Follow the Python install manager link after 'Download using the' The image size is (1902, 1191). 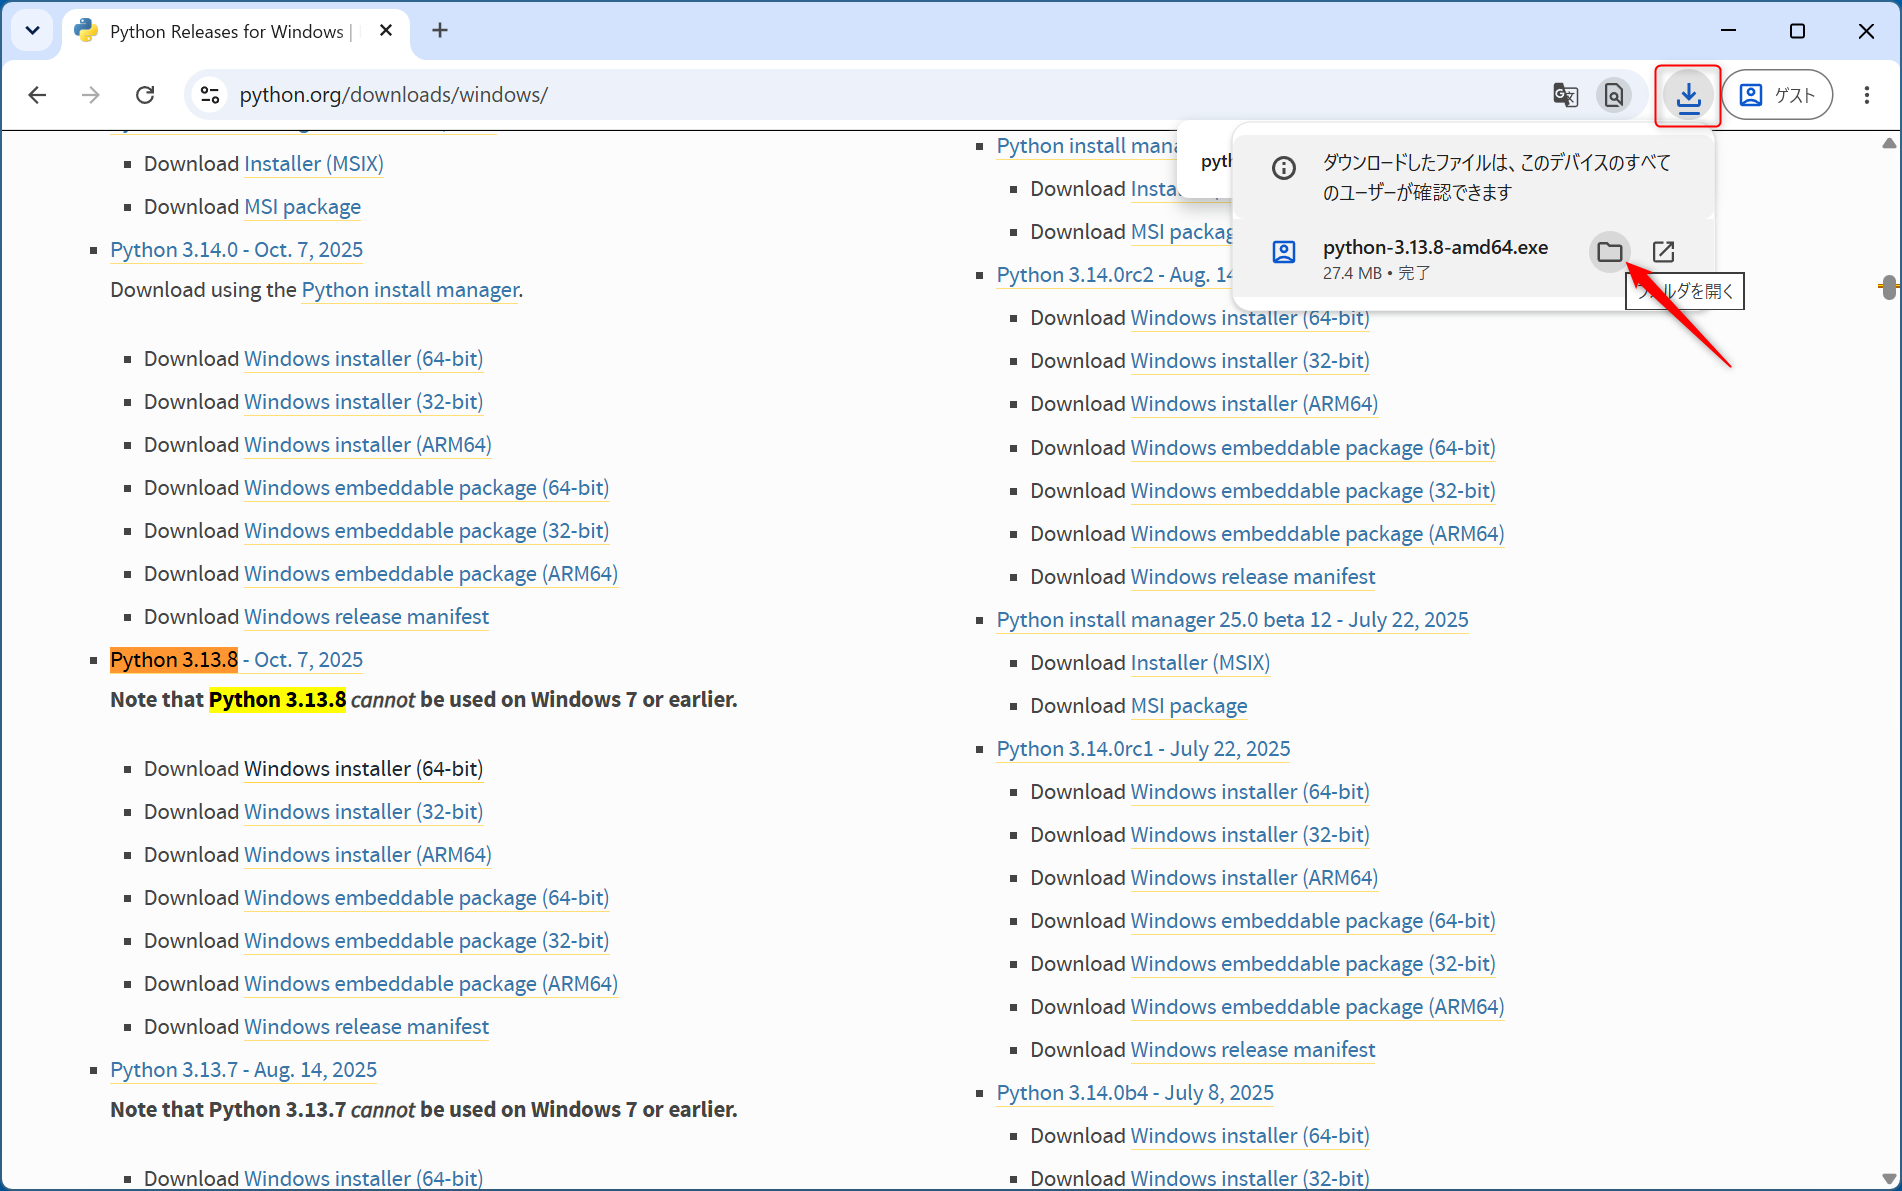[x=410, y=290]
